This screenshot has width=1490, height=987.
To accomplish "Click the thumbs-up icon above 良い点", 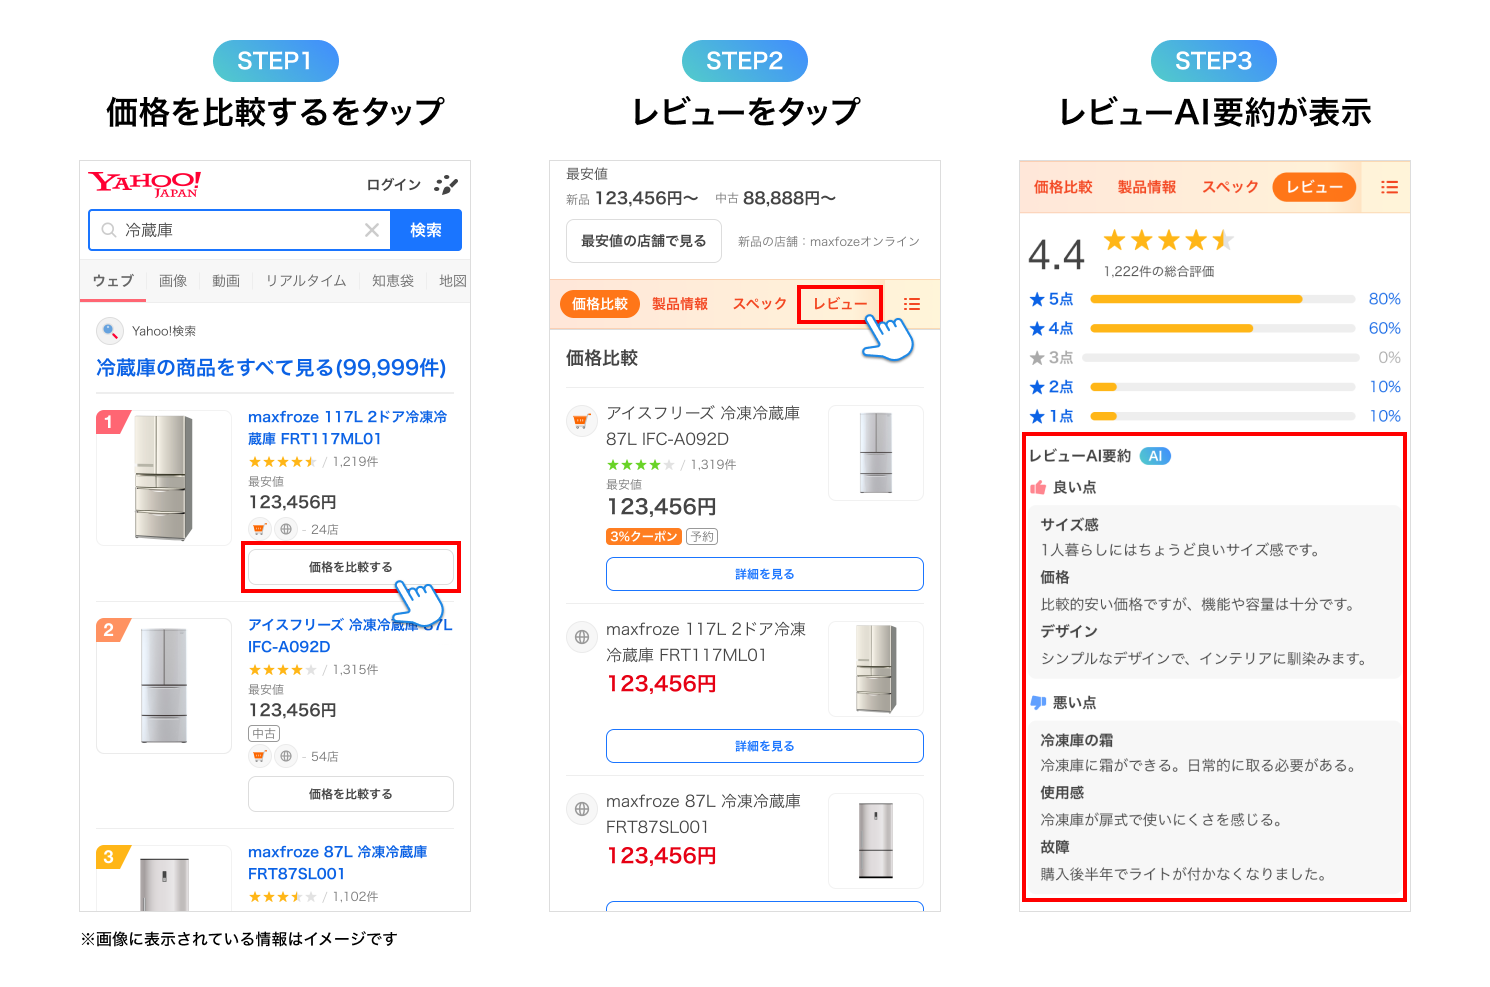I will (x=1036, y=487).
